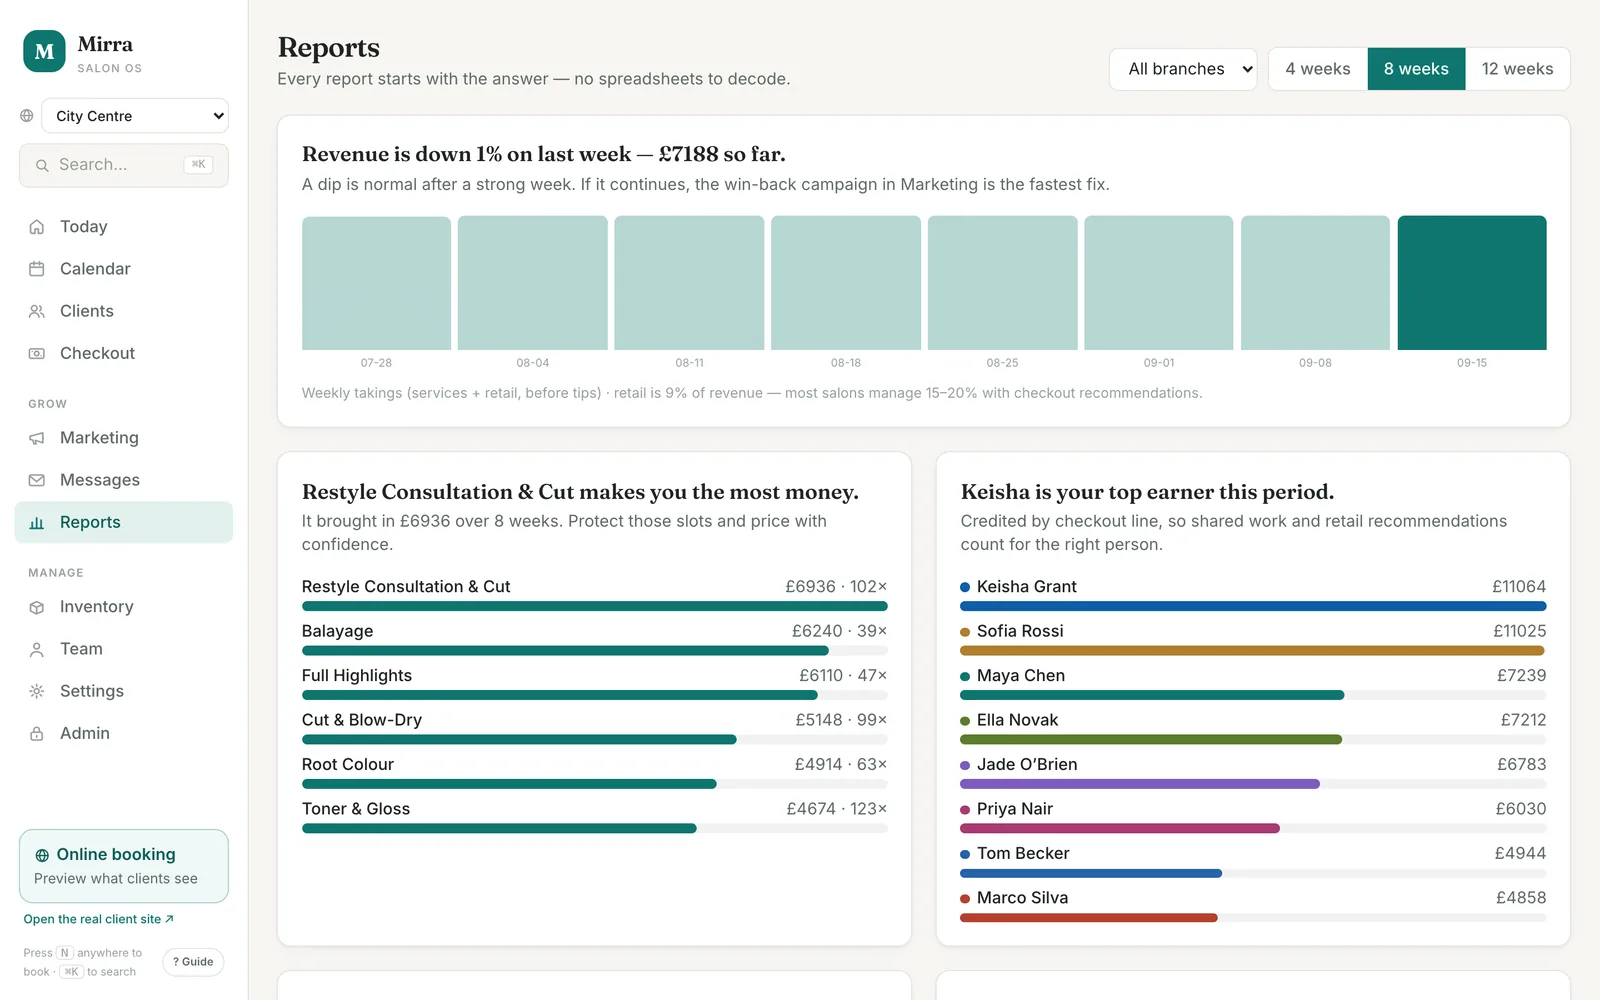
Task: Open the All branches filter dropdown
Action: tap(1183, 69)
